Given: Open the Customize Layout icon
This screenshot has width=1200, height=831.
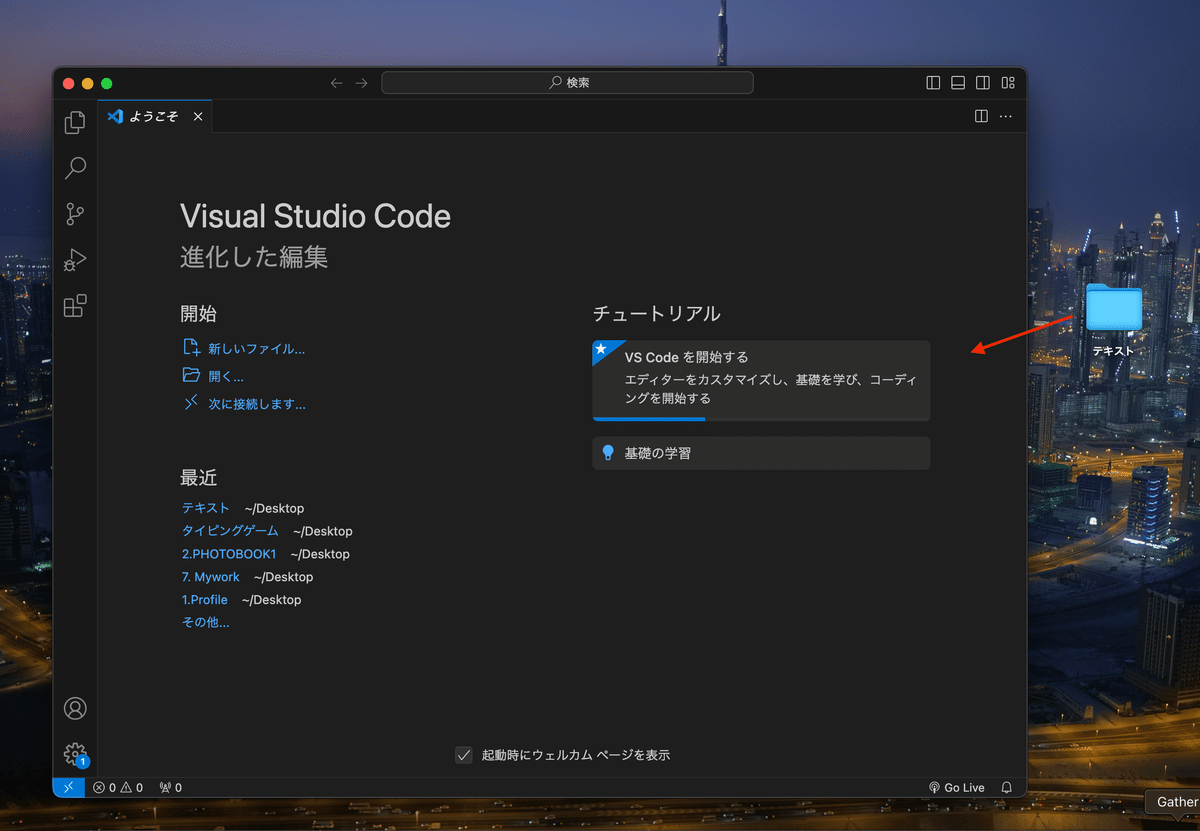Looking at the screenshot, I should [x=1008, y=83].
